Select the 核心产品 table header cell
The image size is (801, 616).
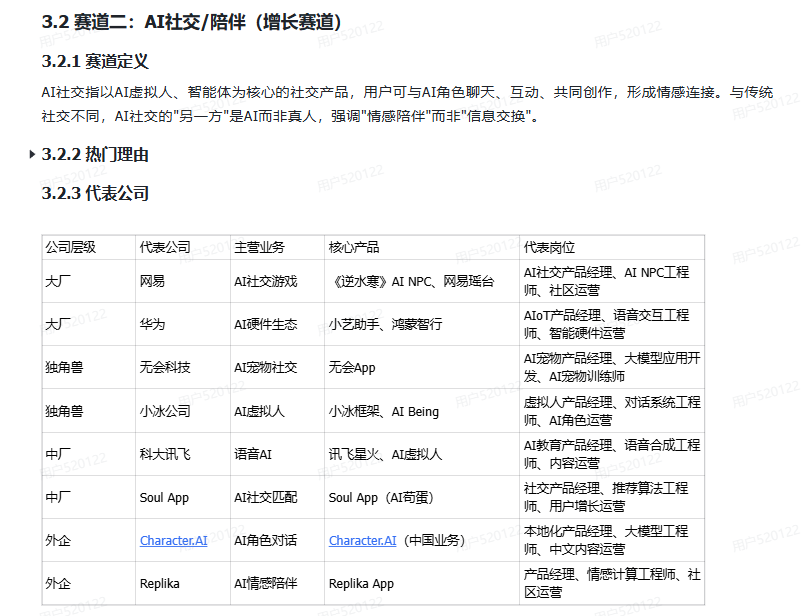tap(354, 247)
